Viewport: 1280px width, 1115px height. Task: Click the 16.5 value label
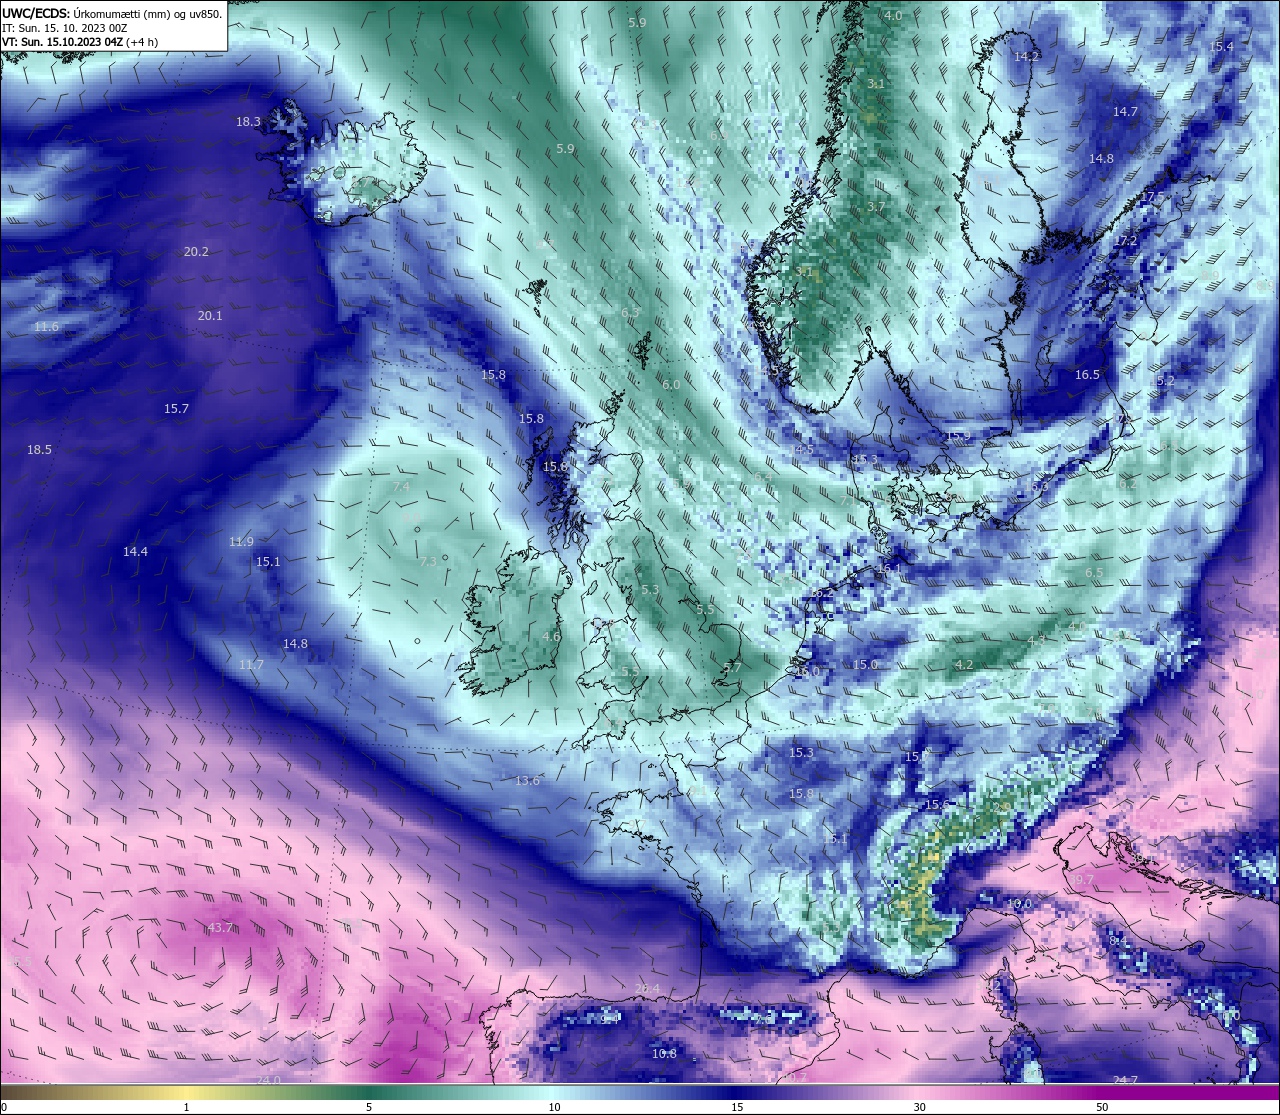tap(1087, 375)
